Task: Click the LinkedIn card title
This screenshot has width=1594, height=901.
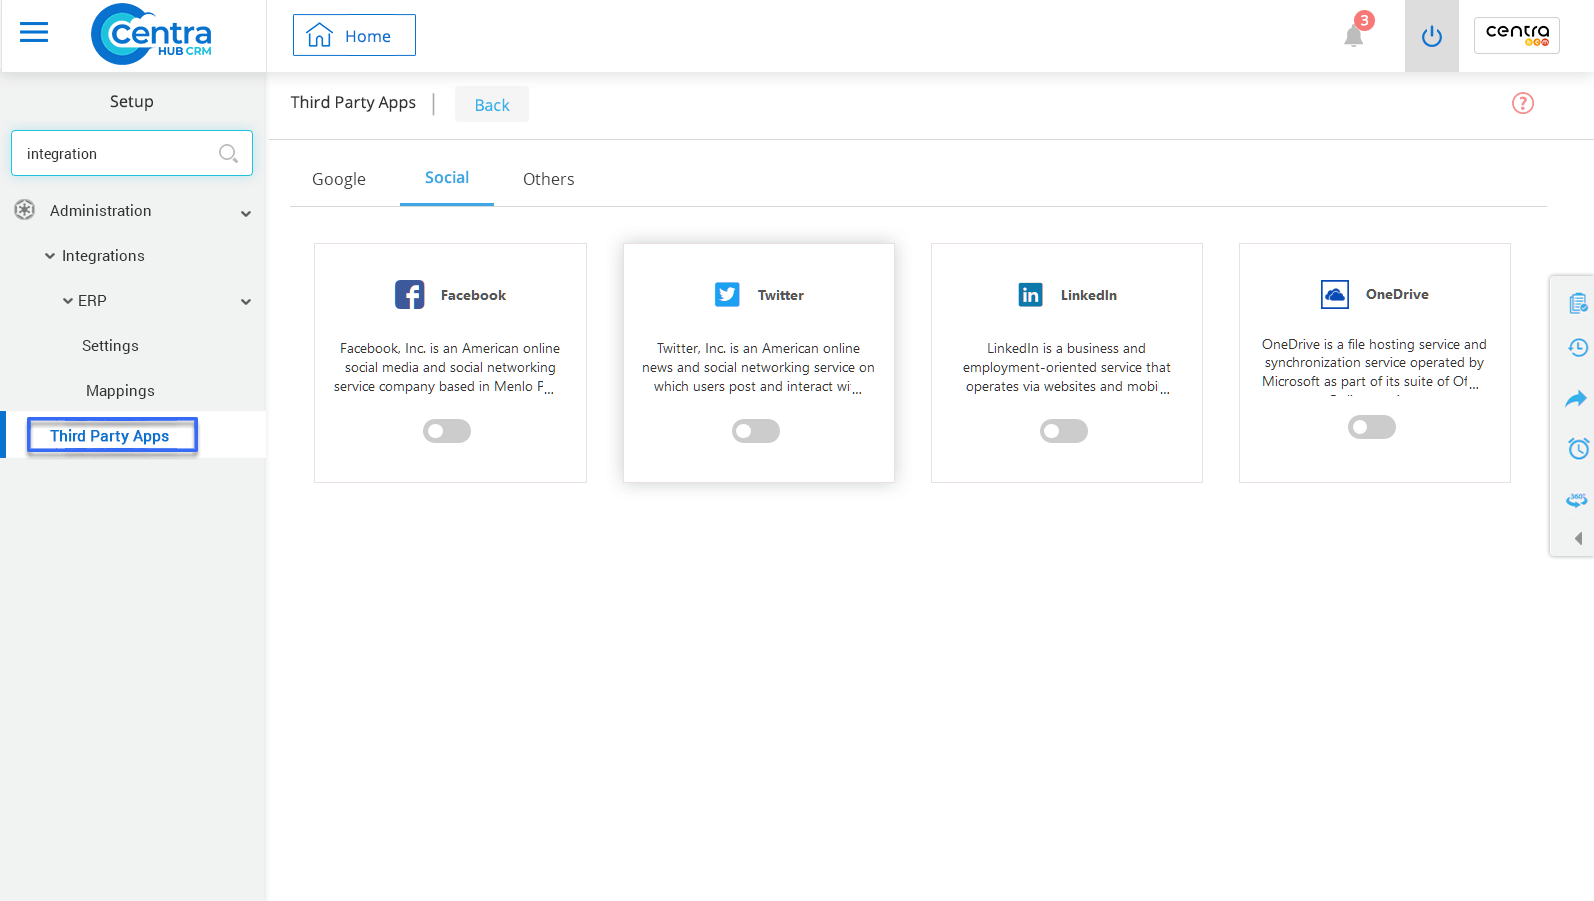Action: [x=1089, y=295]
